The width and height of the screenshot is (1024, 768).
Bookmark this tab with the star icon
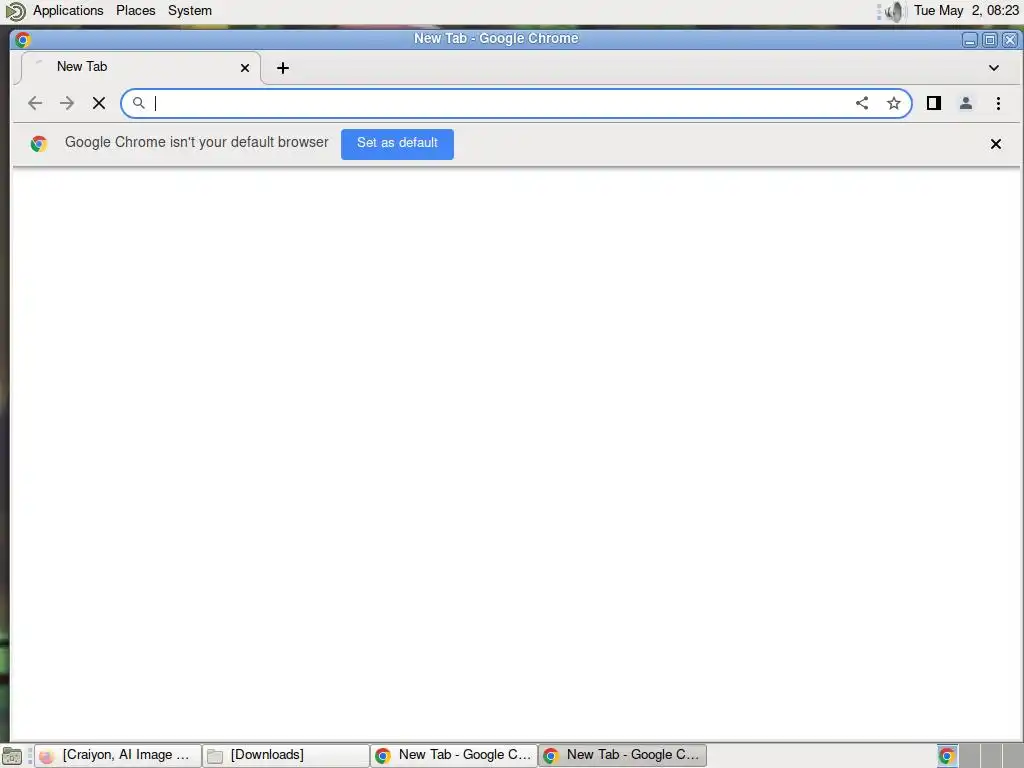pyautogui.click(x=893, y=103)
